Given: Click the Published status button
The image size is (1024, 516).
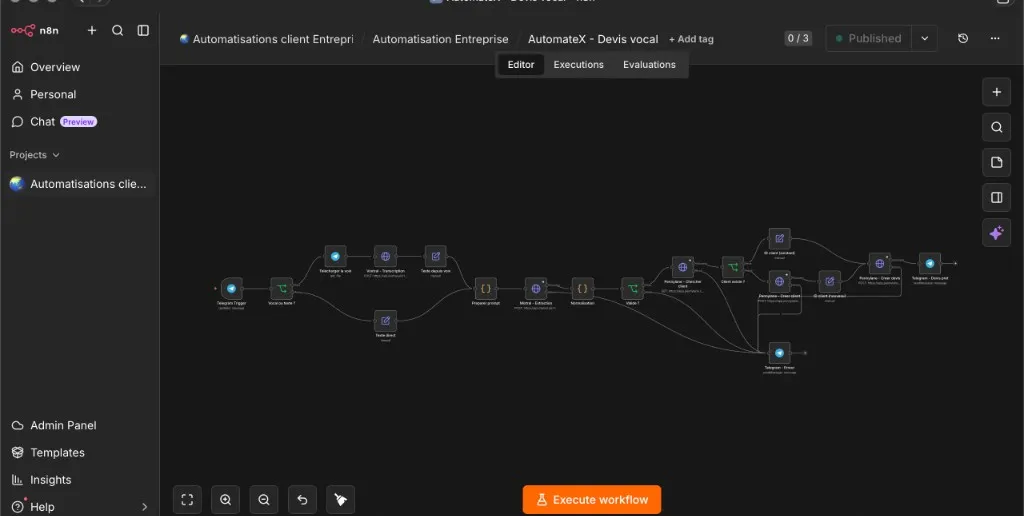Looking at the screenshot, I should click(x=869, y=39).
